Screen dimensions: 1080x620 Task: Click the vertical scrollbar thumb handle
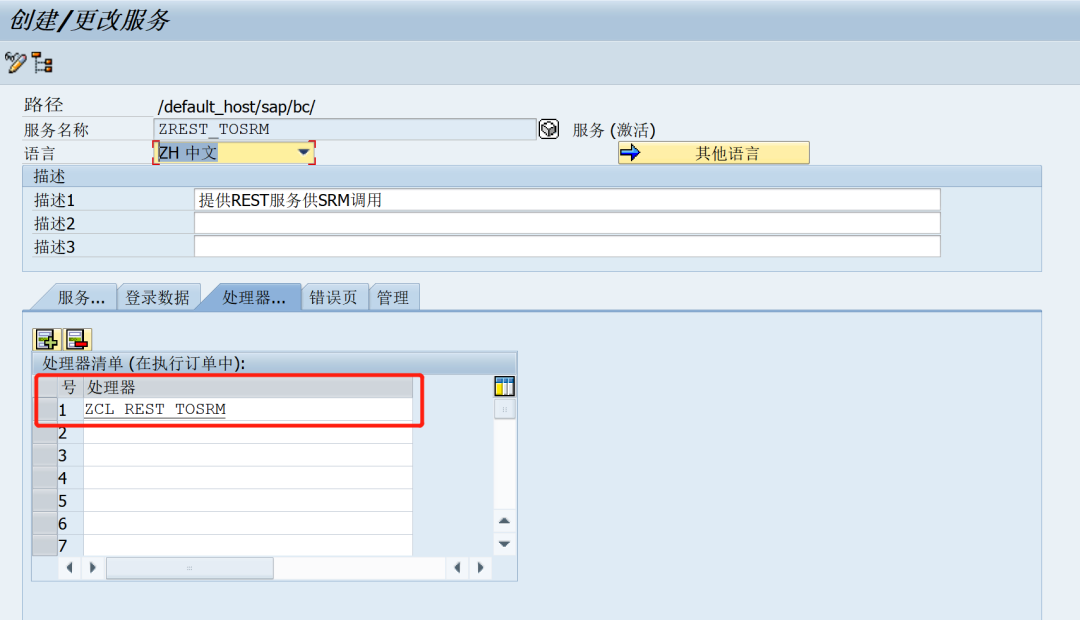click(504, 409)
